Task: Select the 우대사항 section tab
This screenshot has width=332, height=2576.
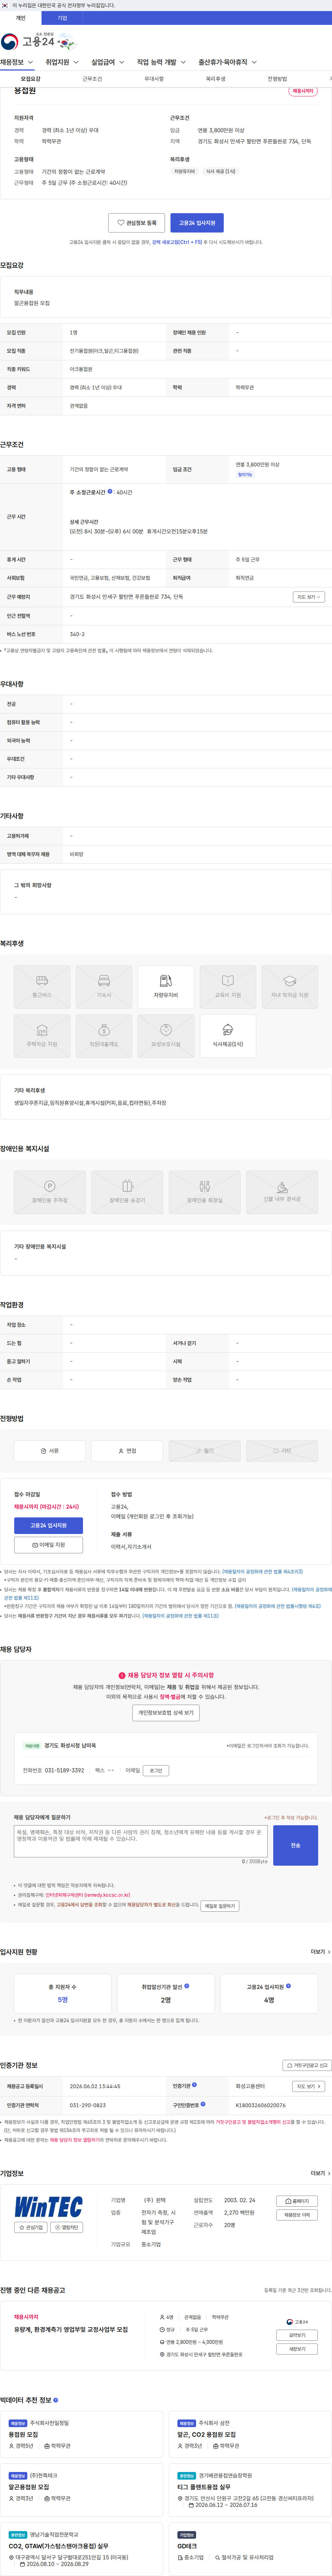Action: tap(154, 79)
